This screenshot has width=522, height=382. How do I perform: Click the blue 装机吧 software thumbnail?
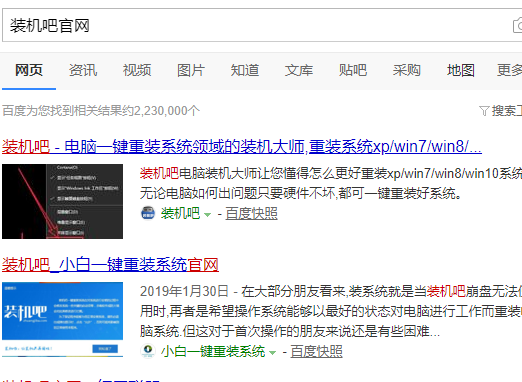tap(62, 319)
